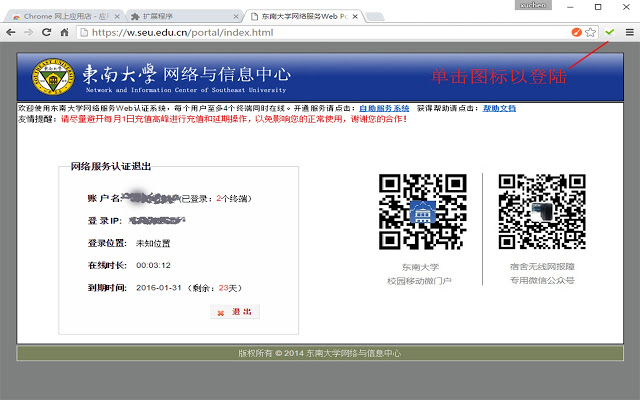This screenshot has width=640, height=400.
Task: Click the browser Back arrow
Action: [x=11, y=32]
